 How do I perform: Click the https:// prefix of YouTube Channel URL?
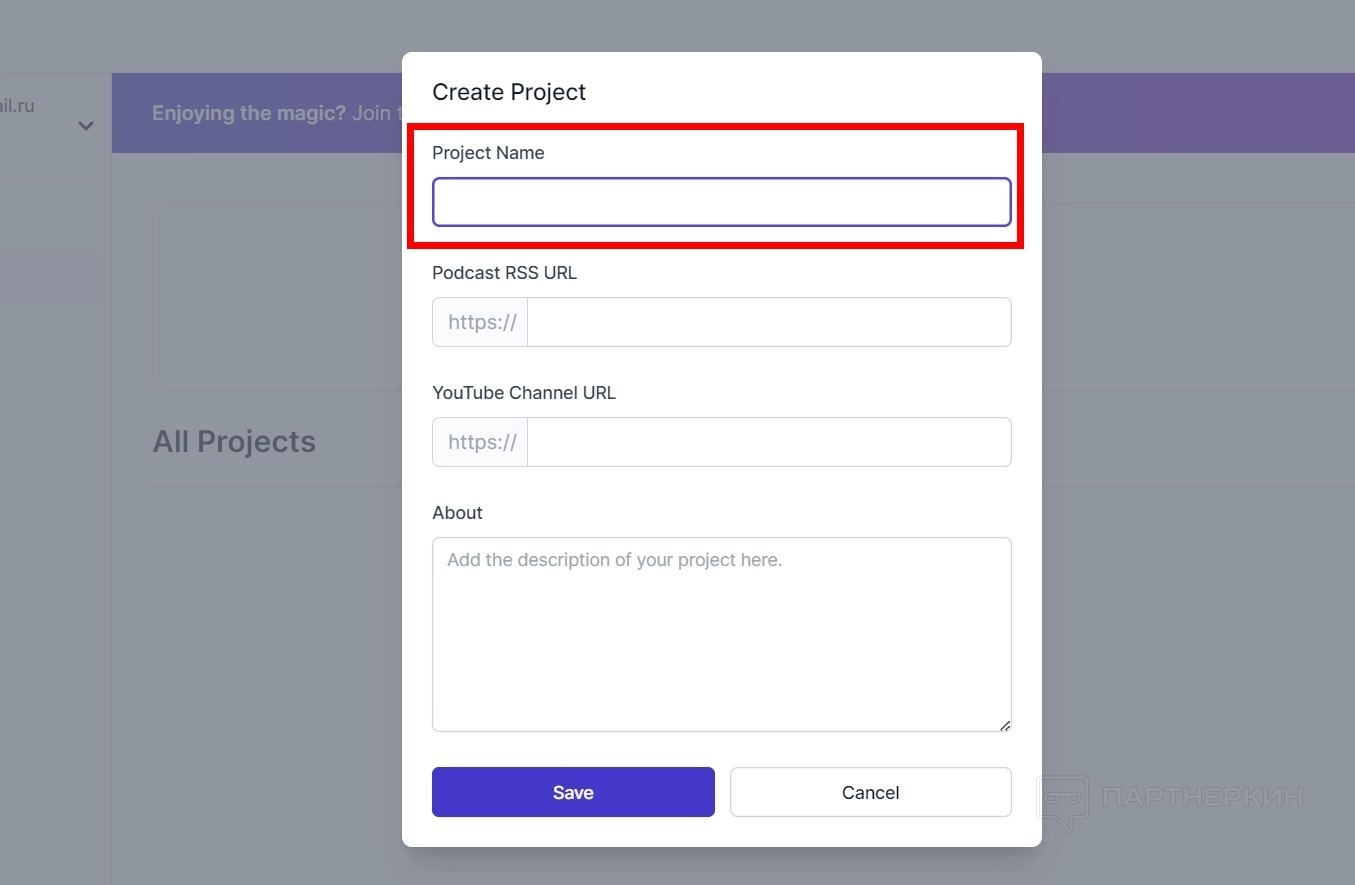tap(481, 442)
